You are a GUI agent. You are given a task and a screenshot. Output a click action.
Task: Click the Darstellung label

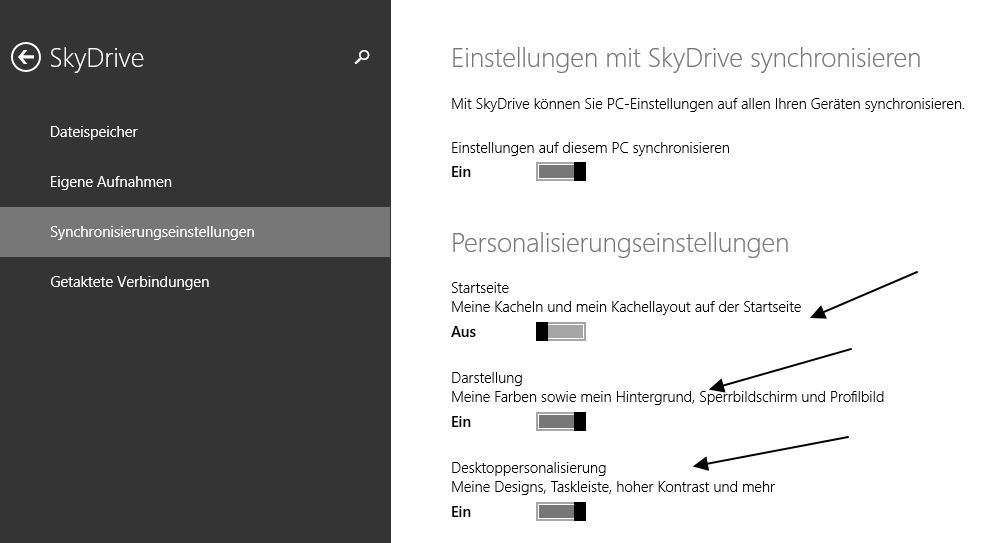click(487, 378)
